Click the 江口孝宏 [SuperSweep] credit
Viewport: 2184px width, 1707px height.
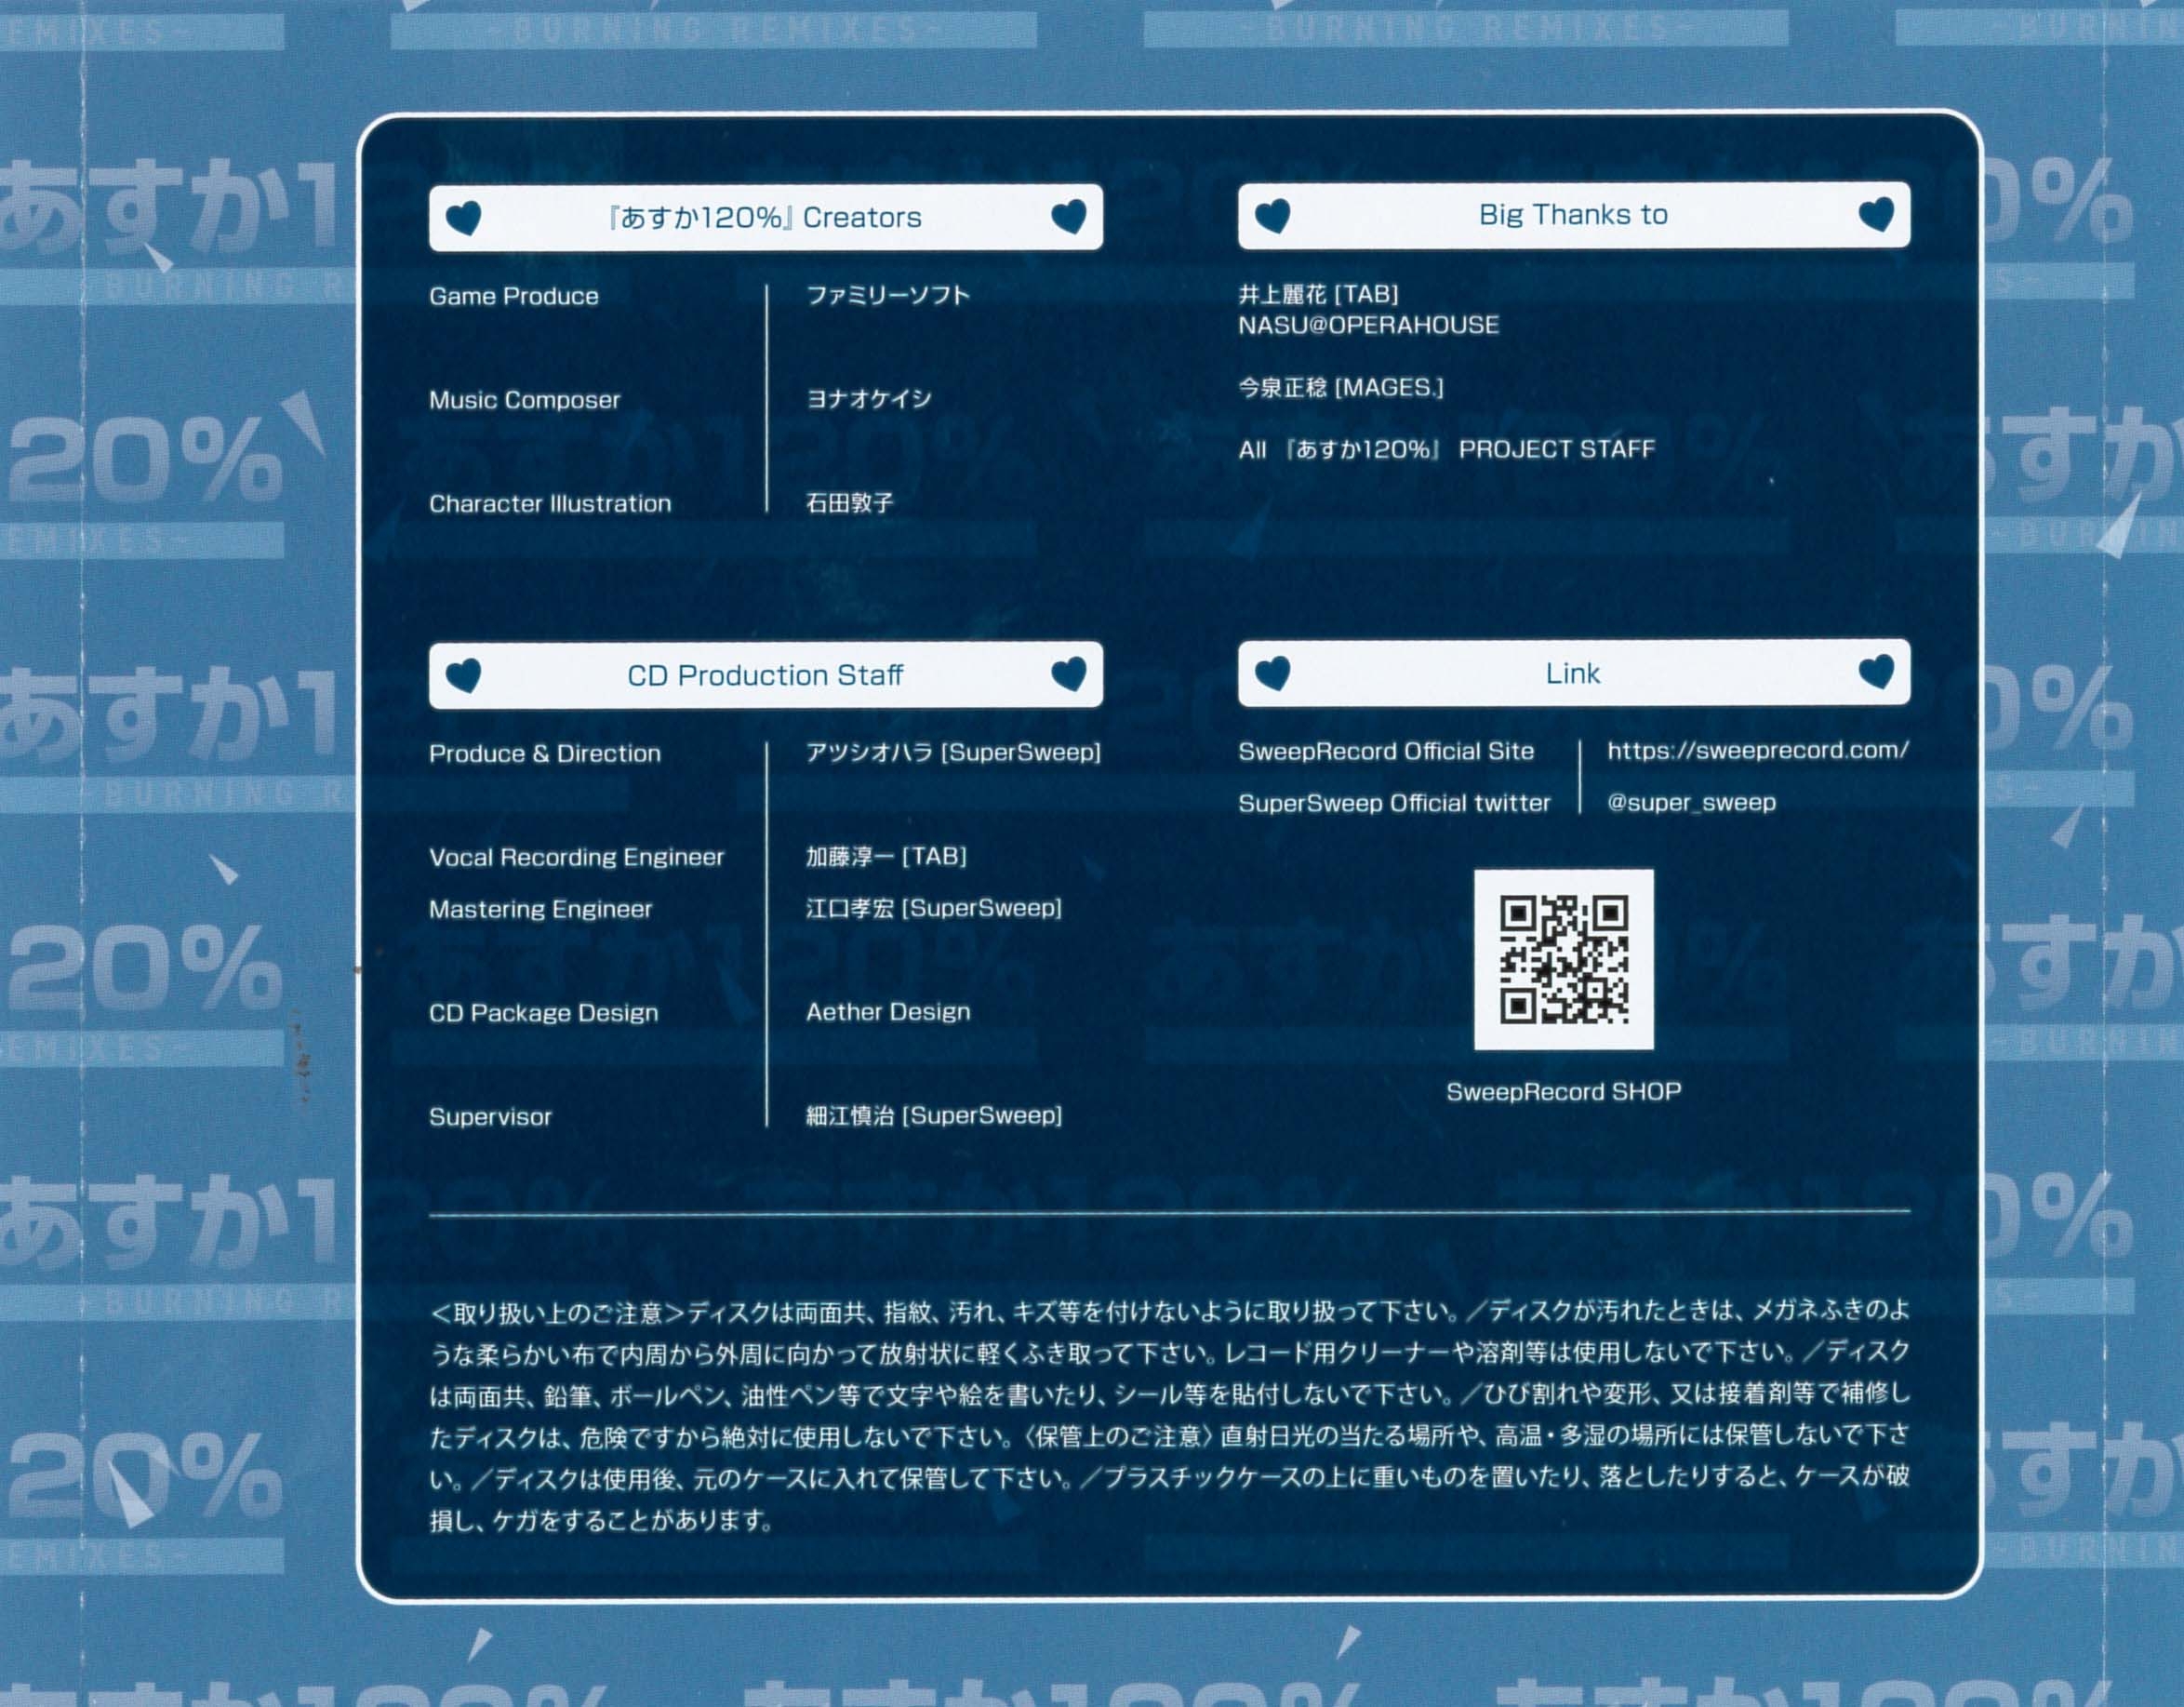pyautogui.click(x=934, y=908)
